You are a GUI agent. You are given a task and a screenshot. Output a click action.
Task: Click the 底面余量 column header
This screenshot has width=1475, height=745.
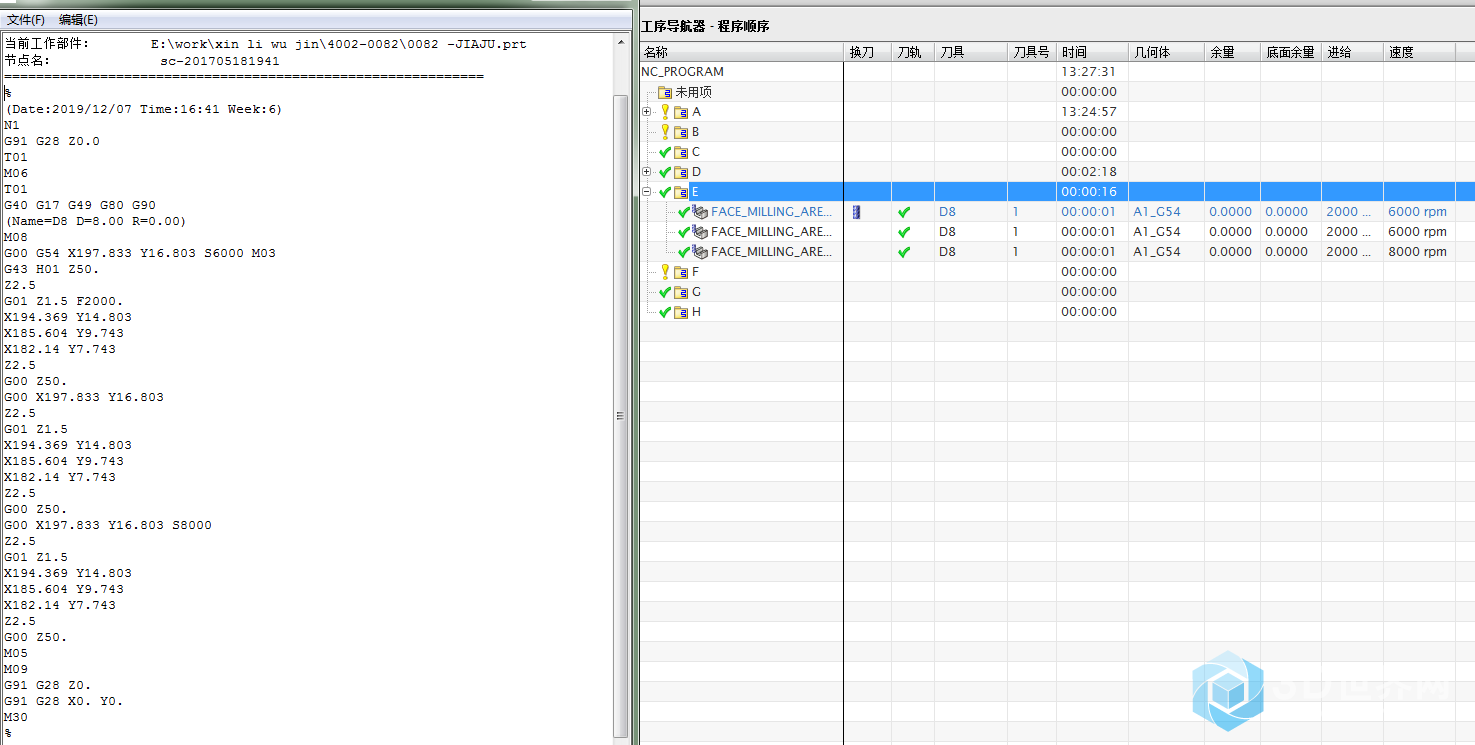1291,52
